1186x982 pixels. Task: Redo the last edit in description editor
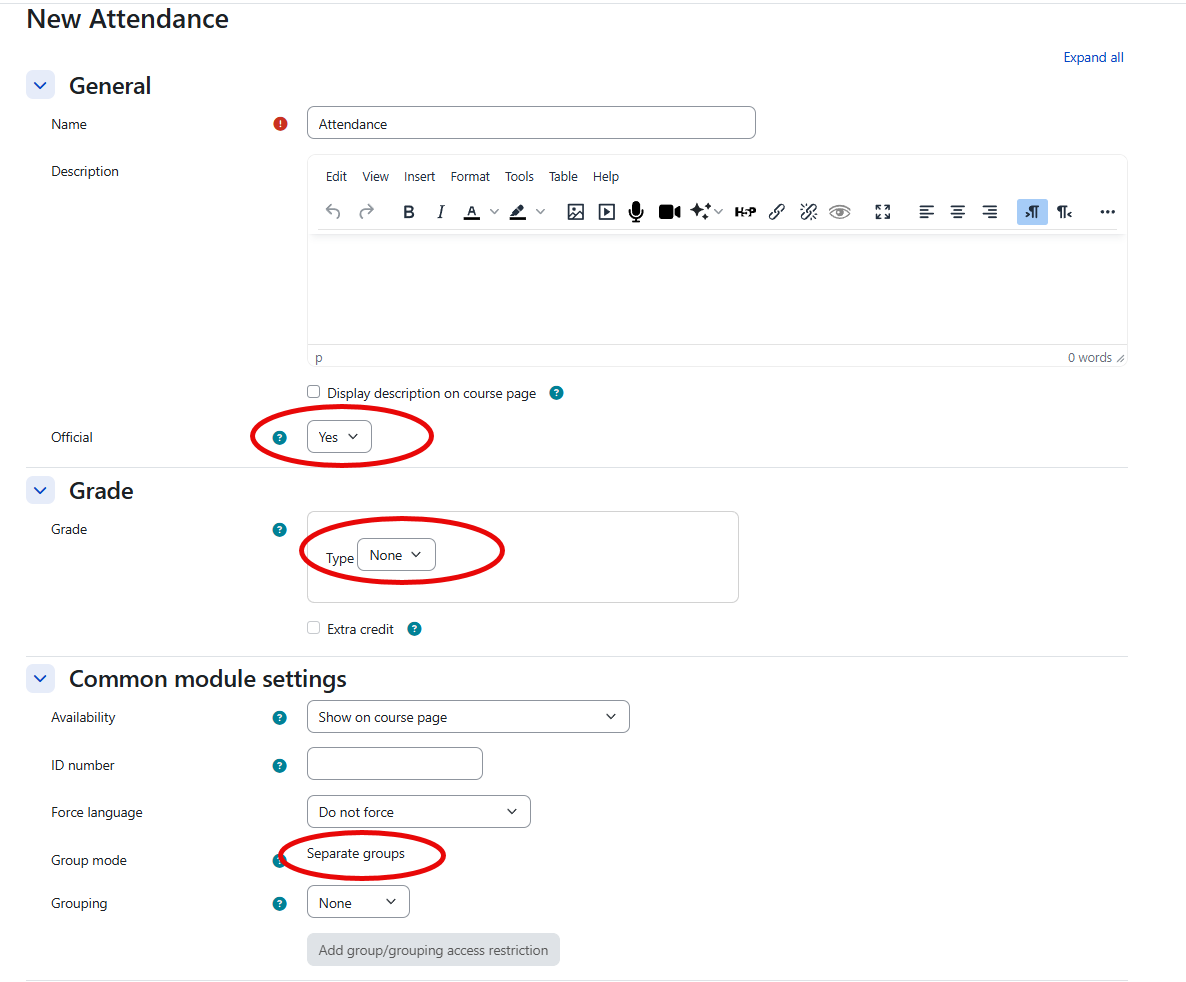[366, 212]
